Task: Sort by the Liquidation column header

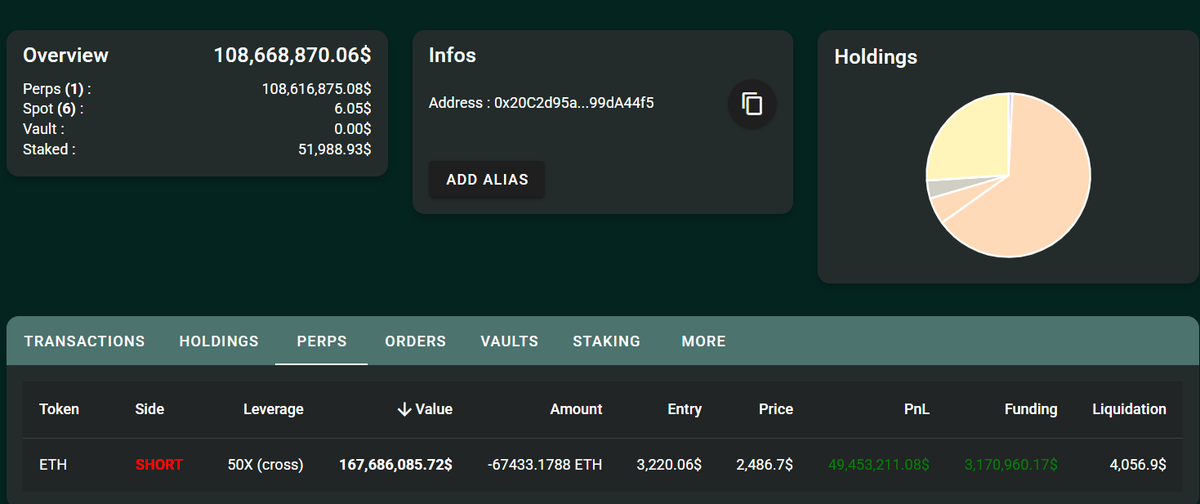Action: click(1129, 409)
